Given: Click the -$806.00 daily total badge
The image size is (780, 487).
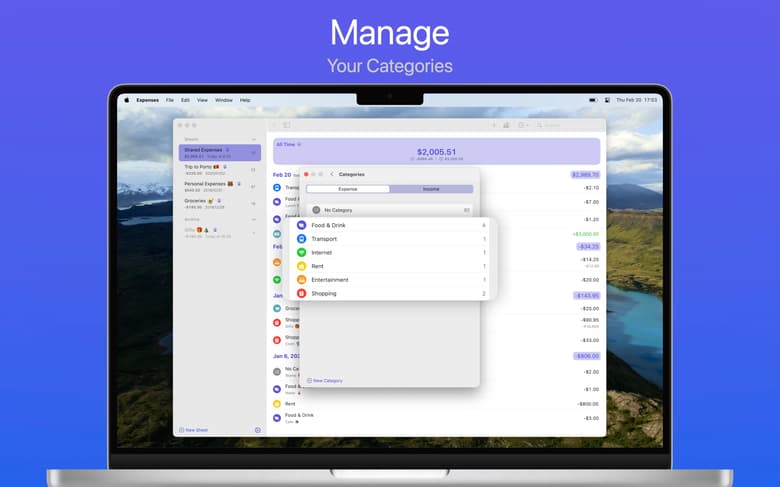Looking at the screenshot, I should 587,356.
